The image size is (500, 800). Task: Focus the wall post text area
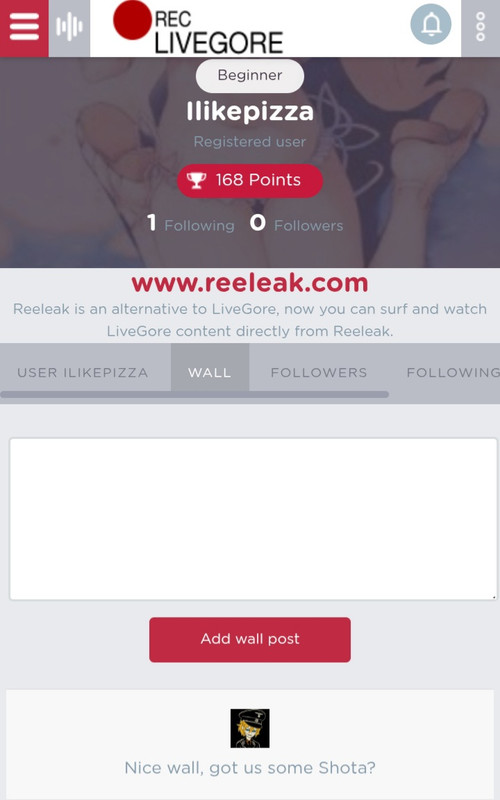[253, 519]
